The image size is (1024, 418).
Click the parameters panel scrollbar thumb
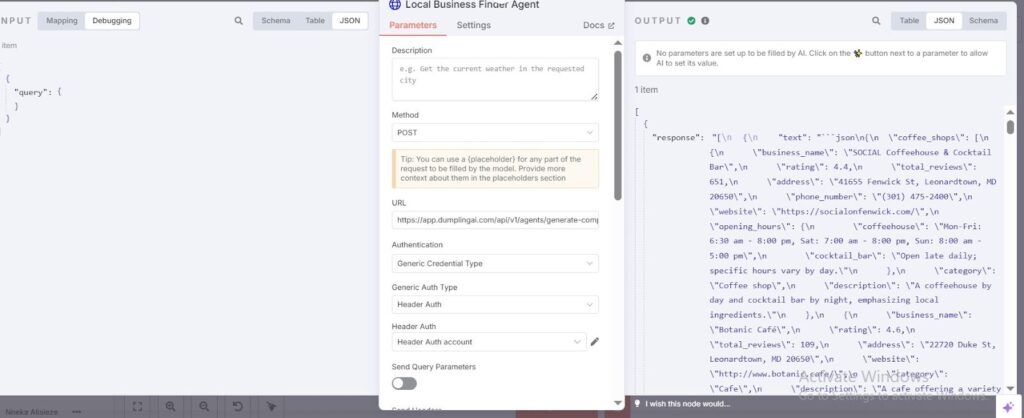tap(618, 125)
